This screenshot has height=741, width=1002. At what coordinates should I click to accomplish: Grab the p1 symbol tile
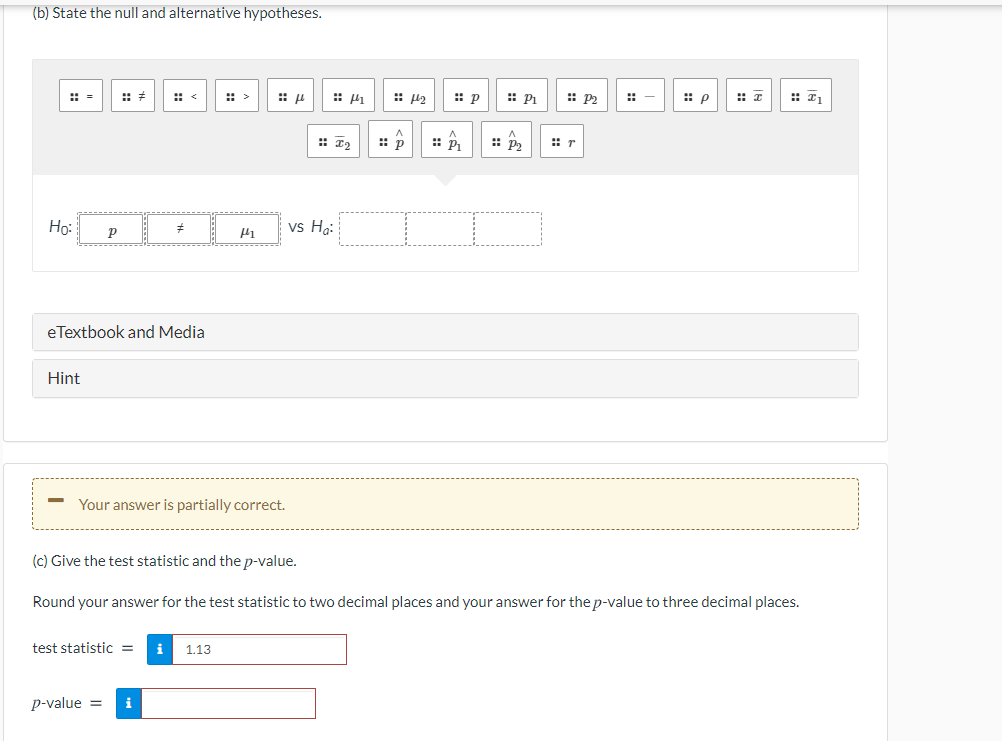tap(521, 95)
